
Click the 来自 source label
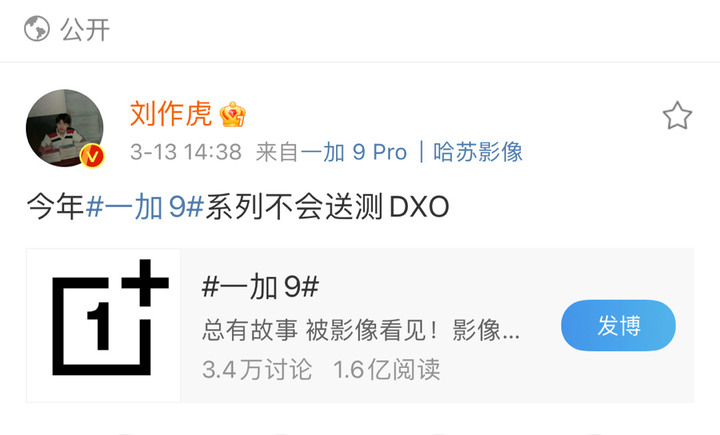click(x=277, y=152)
